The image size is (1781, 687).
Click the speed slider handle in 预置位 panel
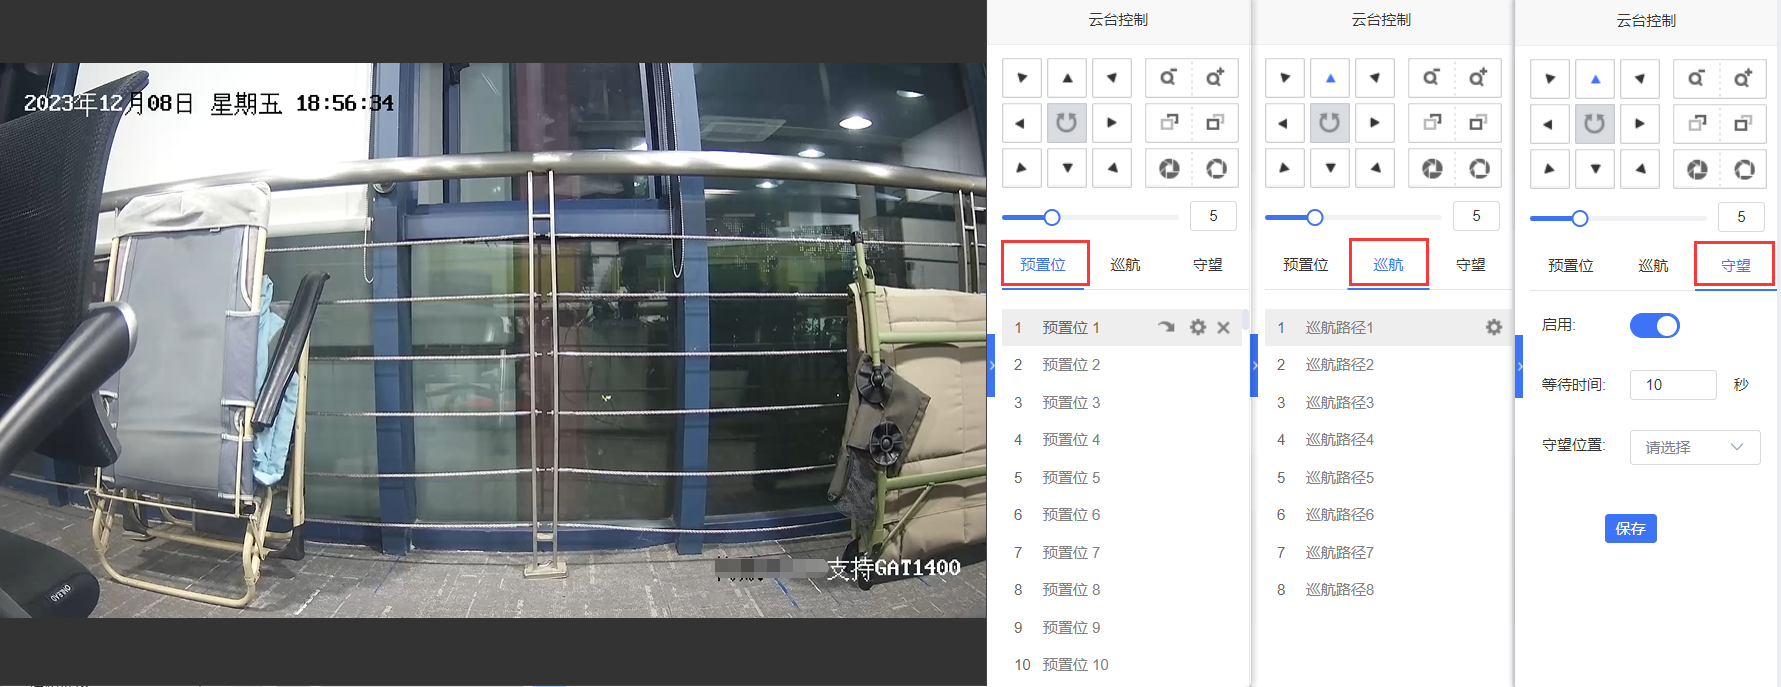(1052, 217)
